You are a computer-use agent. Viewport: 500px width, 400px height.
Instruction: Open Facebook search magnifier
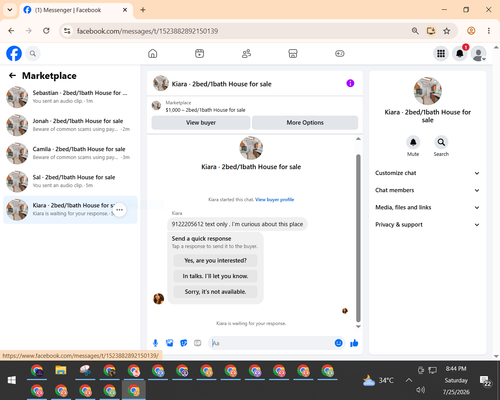[x=33, y=53]
